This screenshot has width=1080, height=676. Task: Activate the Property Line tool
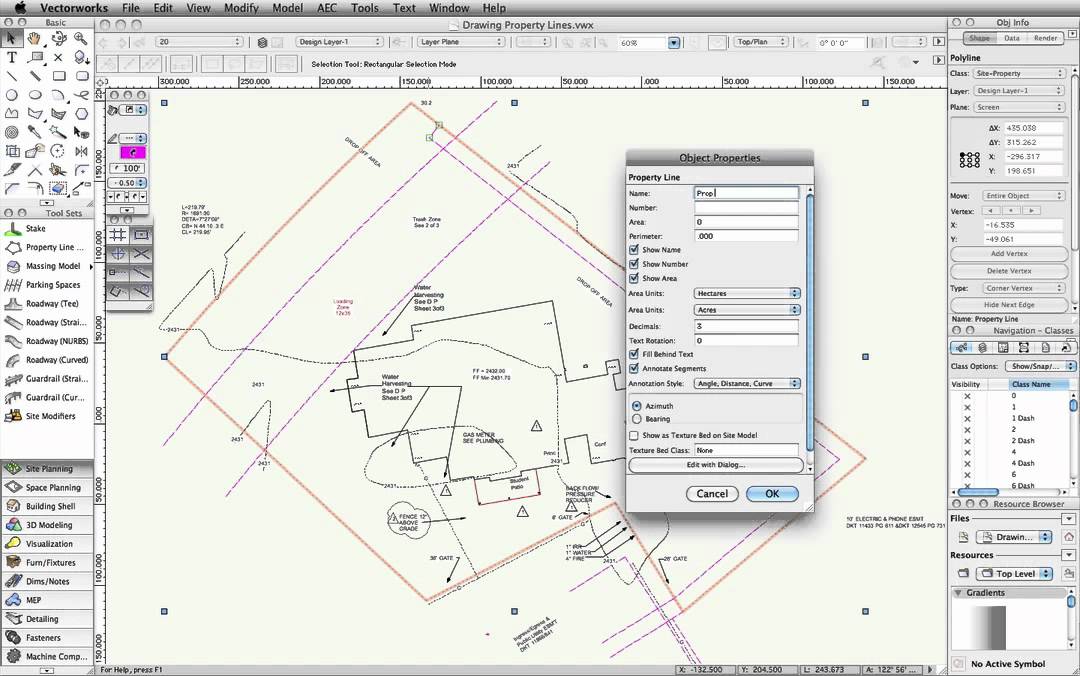pyautogui.click(x=47, y=246)
